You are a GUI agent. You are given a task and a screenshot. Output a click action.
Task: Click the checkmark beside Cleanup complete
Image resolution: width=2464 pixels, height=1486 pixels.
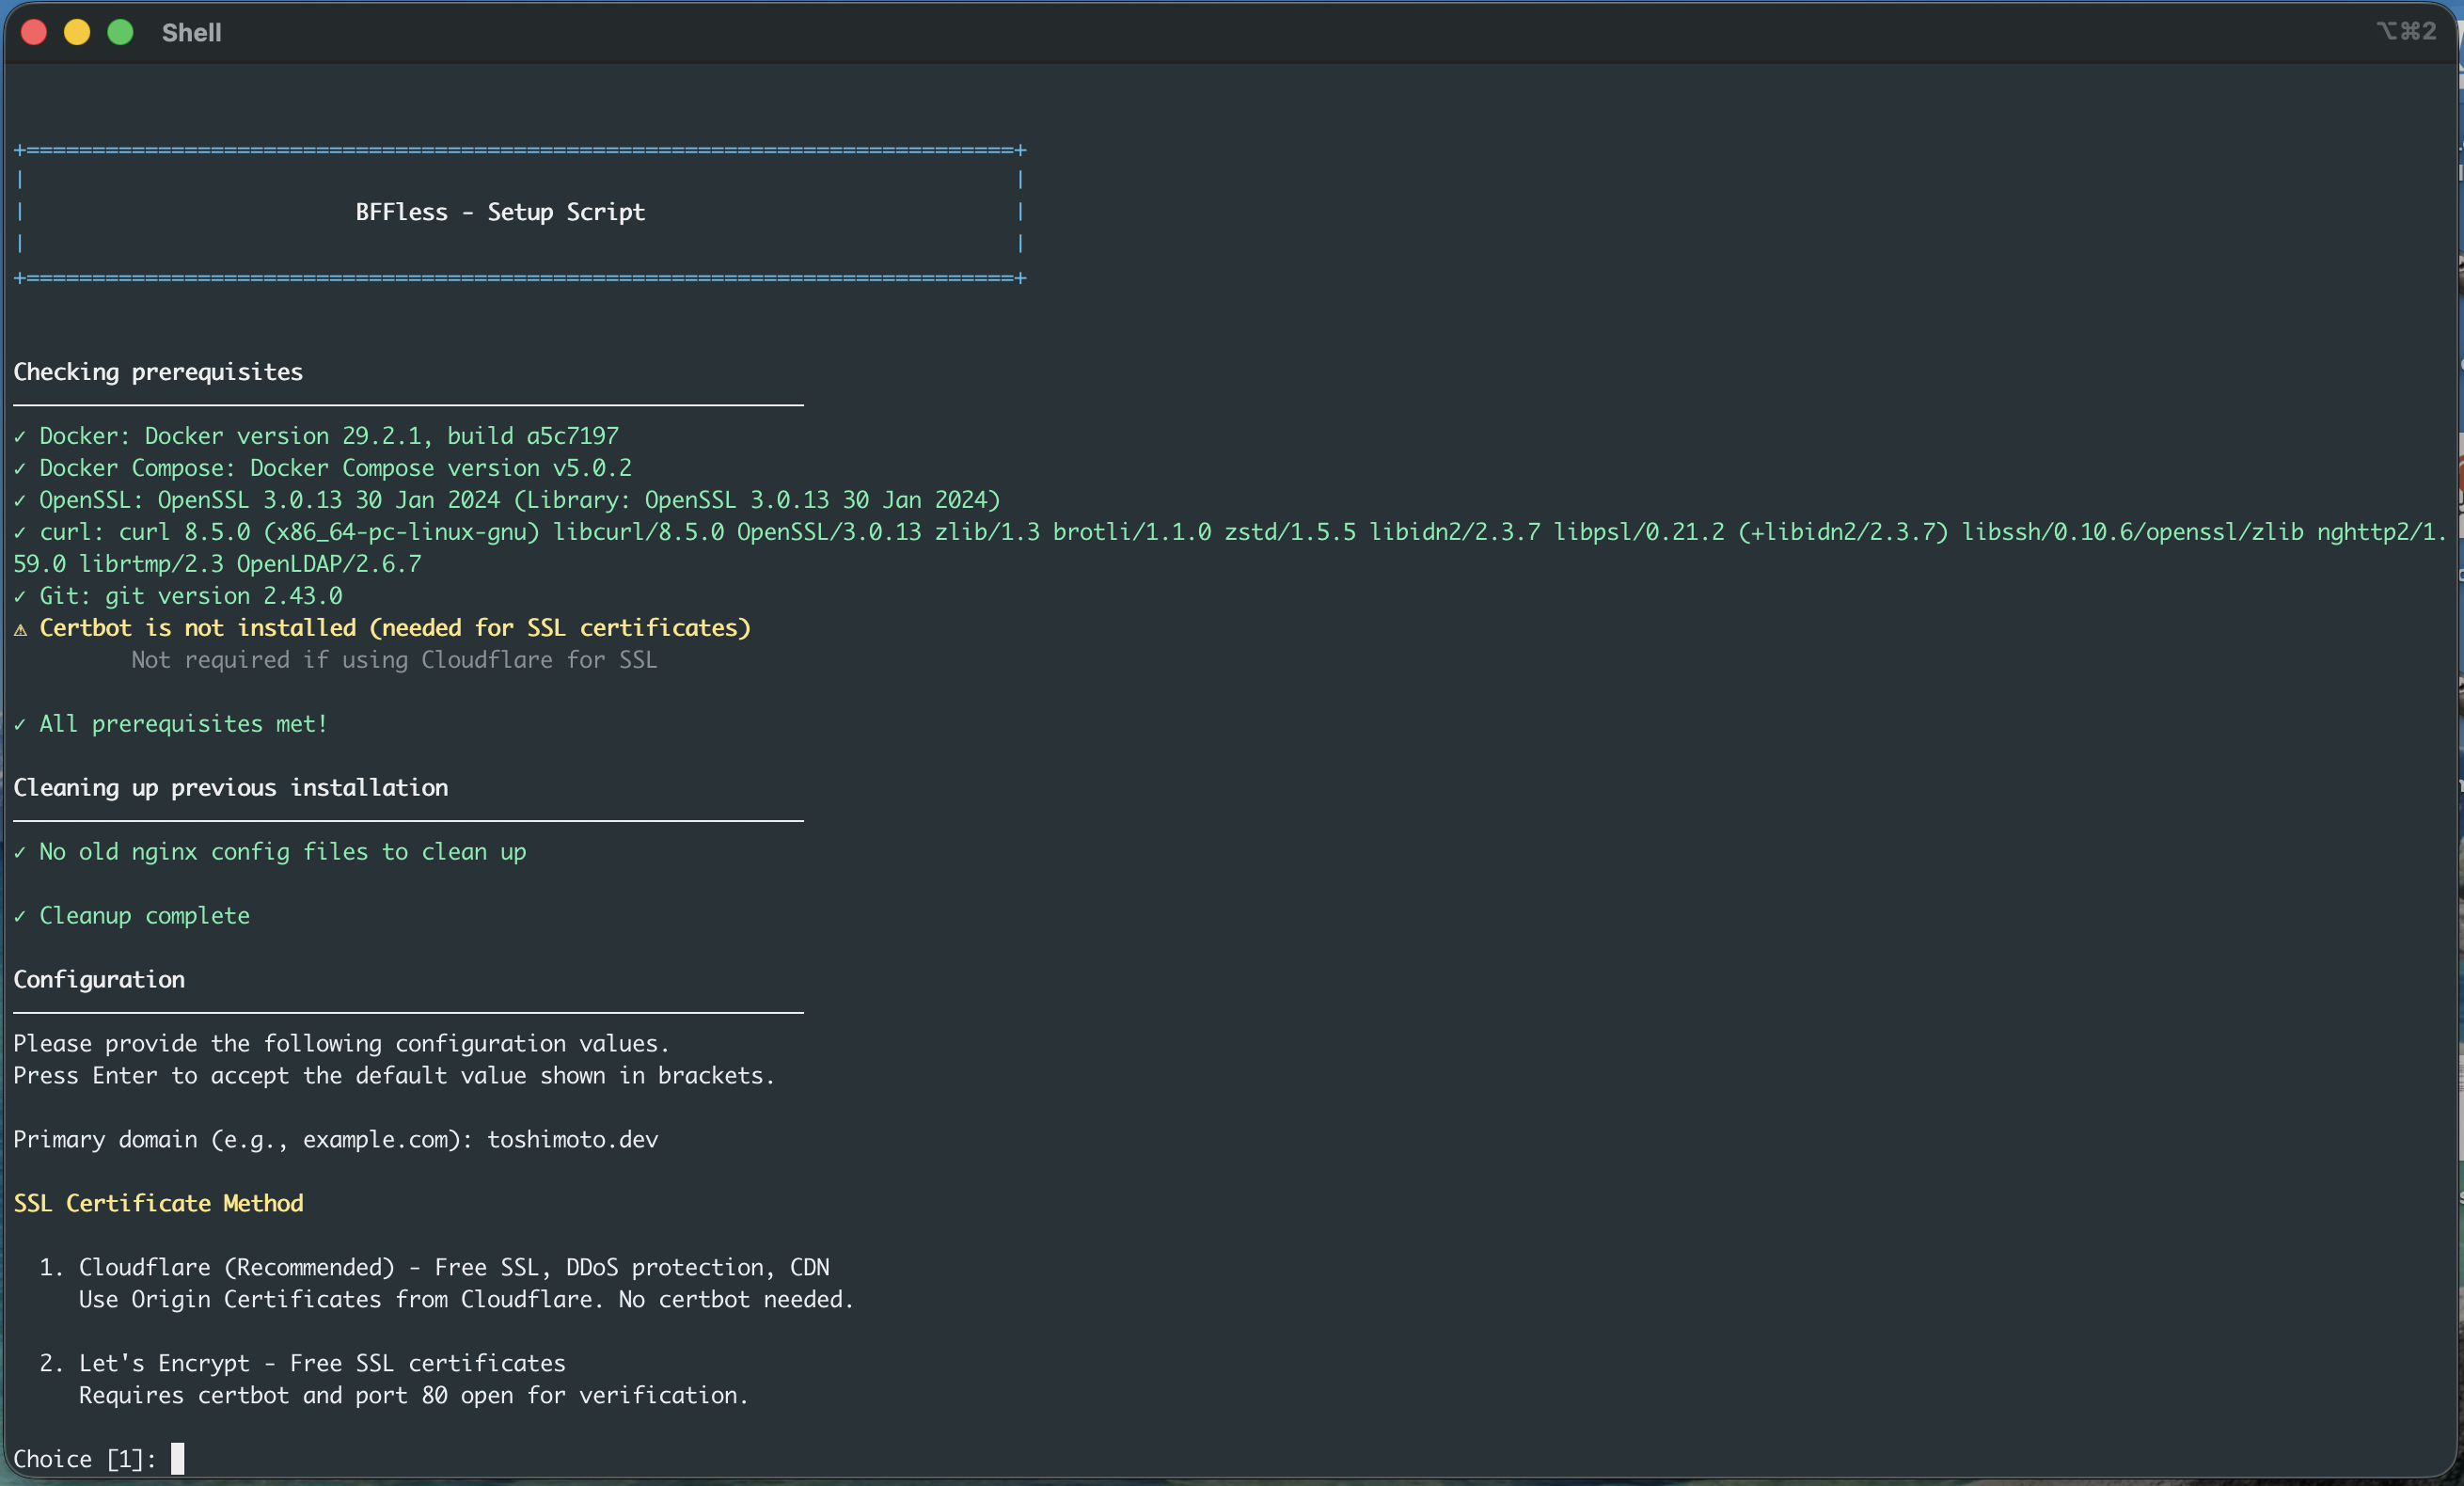pyautogui.click(x=20, y=917)
